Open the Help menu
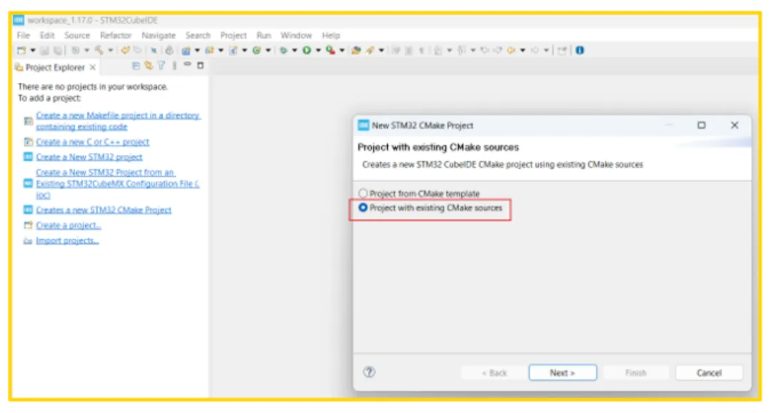 tap(331, 35)
